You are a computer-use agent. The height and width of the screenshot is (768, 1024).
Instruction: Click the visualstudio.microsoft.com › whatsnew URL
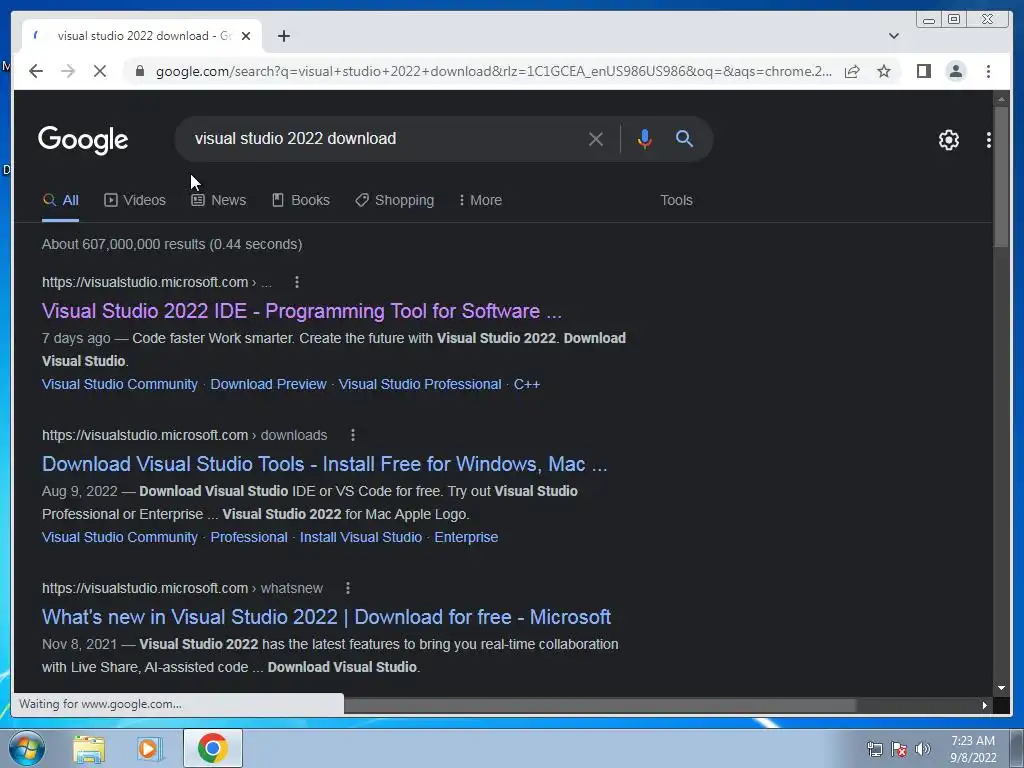(182, 588)
